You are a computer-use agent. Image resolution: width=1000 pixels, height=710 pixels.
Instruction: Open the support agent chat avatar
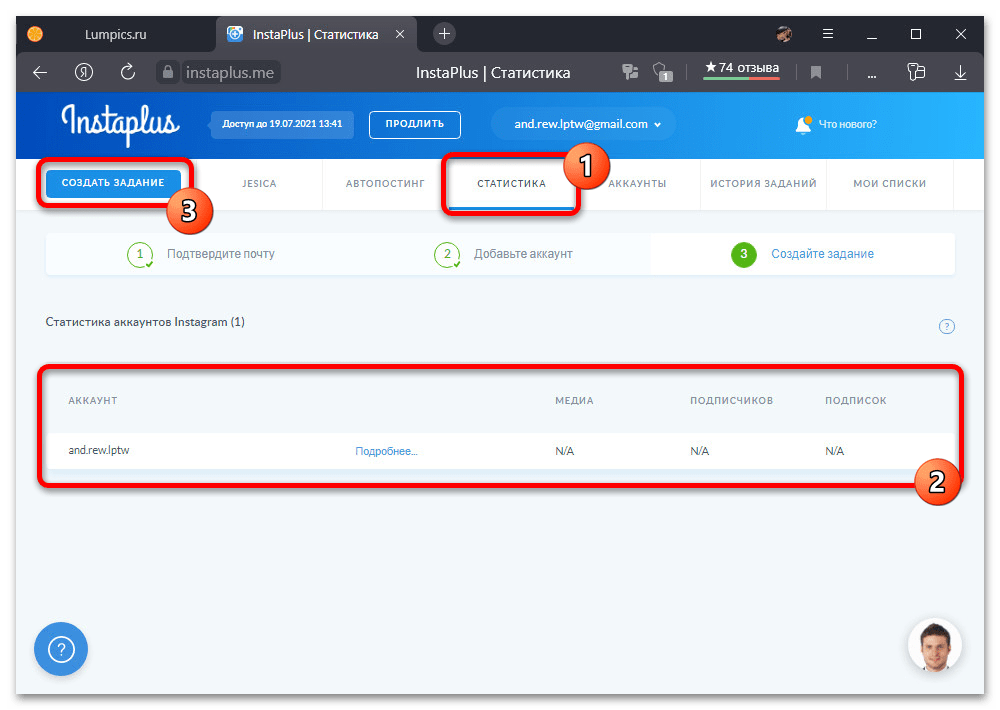pos(935,645)
